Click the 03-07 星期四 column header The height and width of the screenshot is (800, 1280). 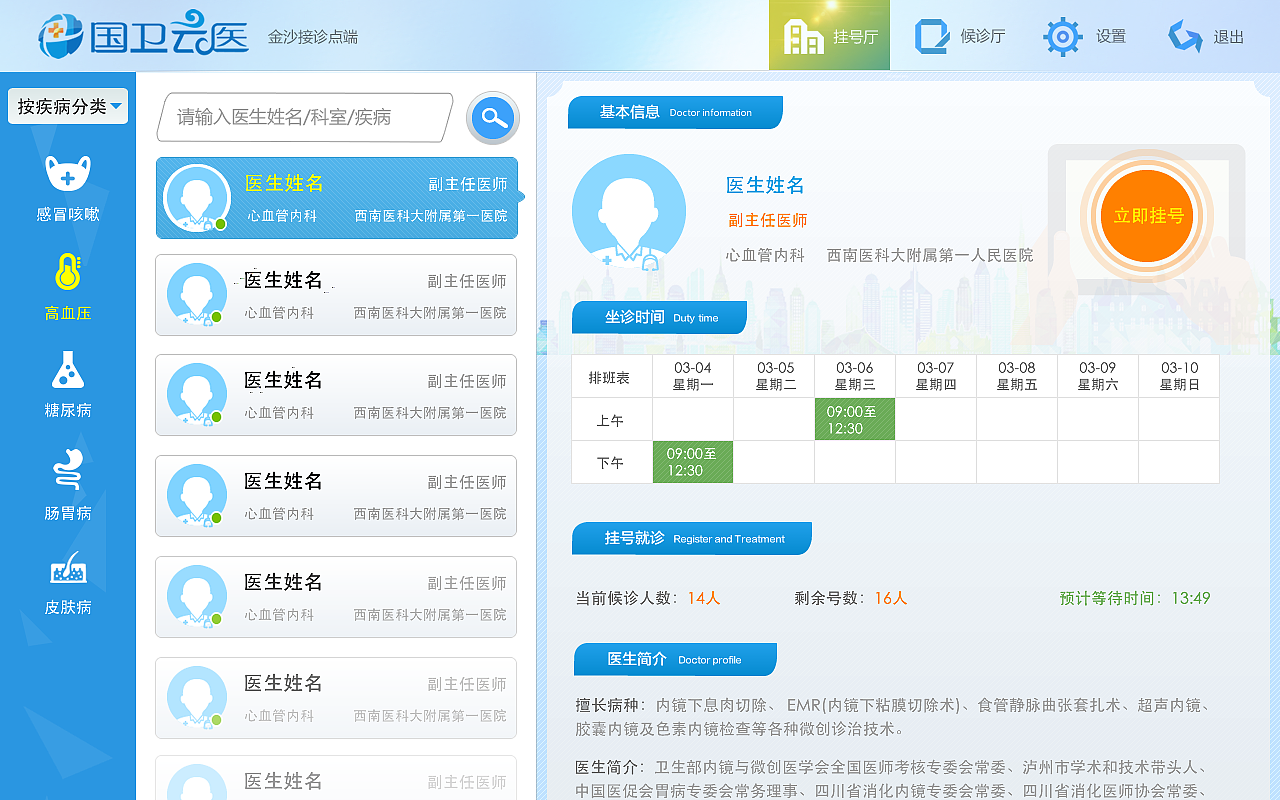935,376
